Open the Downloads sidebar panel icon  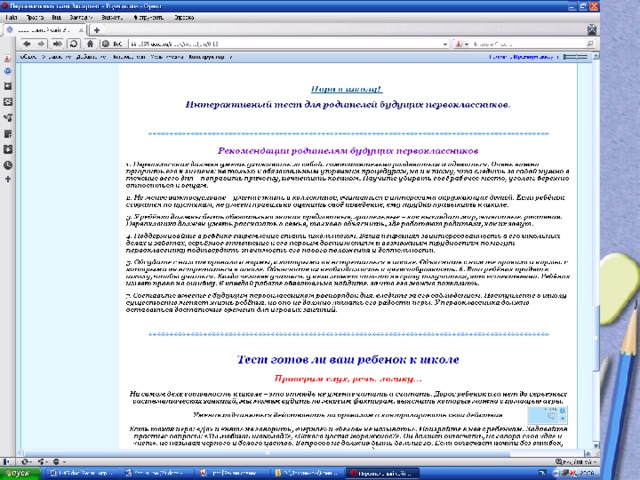point(7,149)
